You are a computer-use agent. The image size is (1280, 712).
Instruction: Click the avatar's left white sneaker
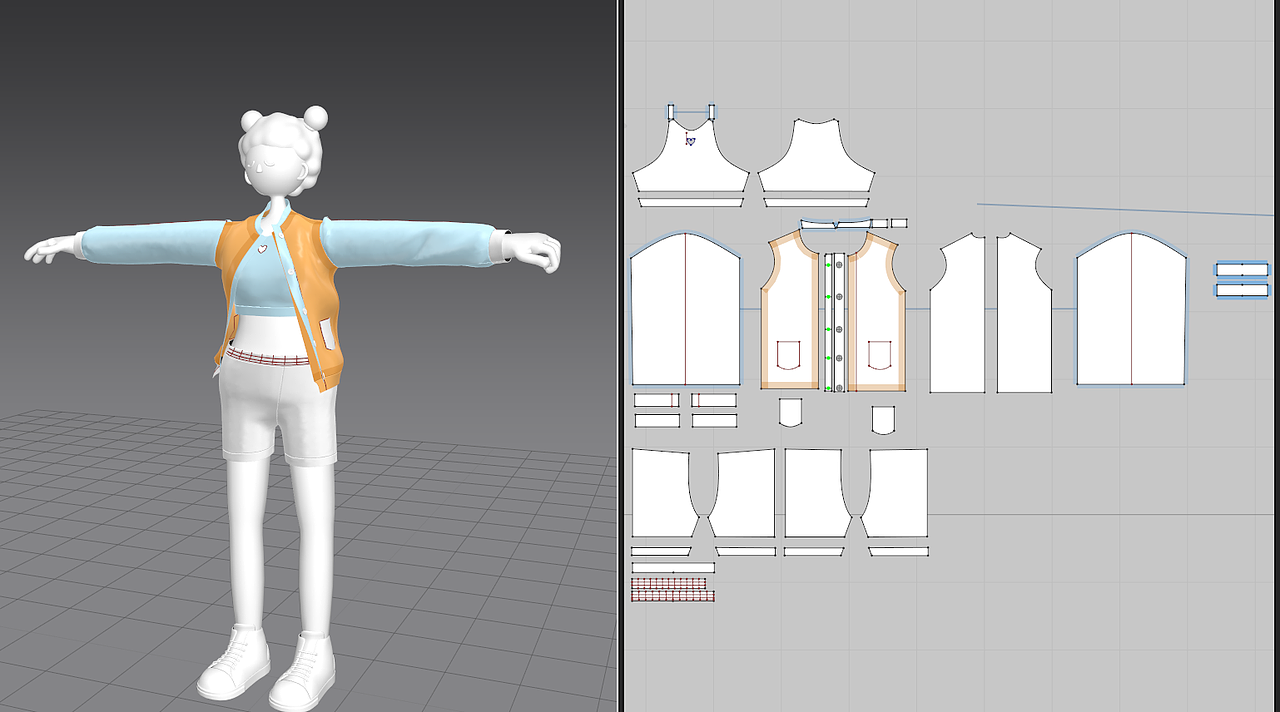[303, 673]
